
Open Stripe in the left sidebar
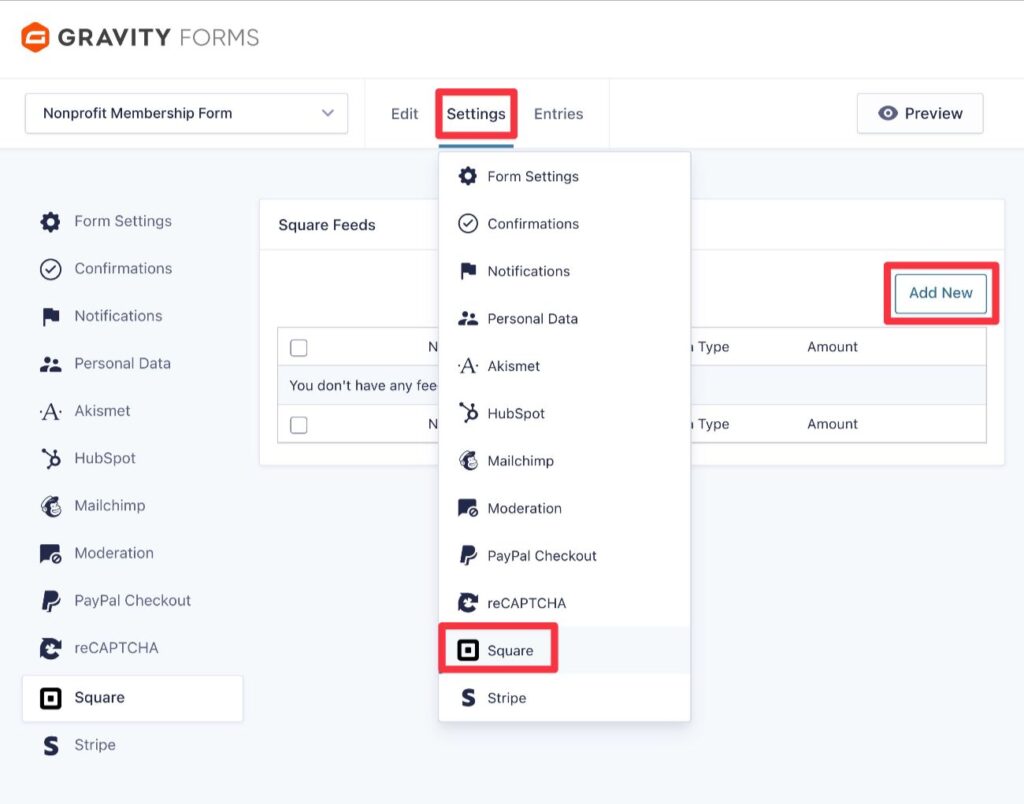(133, 745)
